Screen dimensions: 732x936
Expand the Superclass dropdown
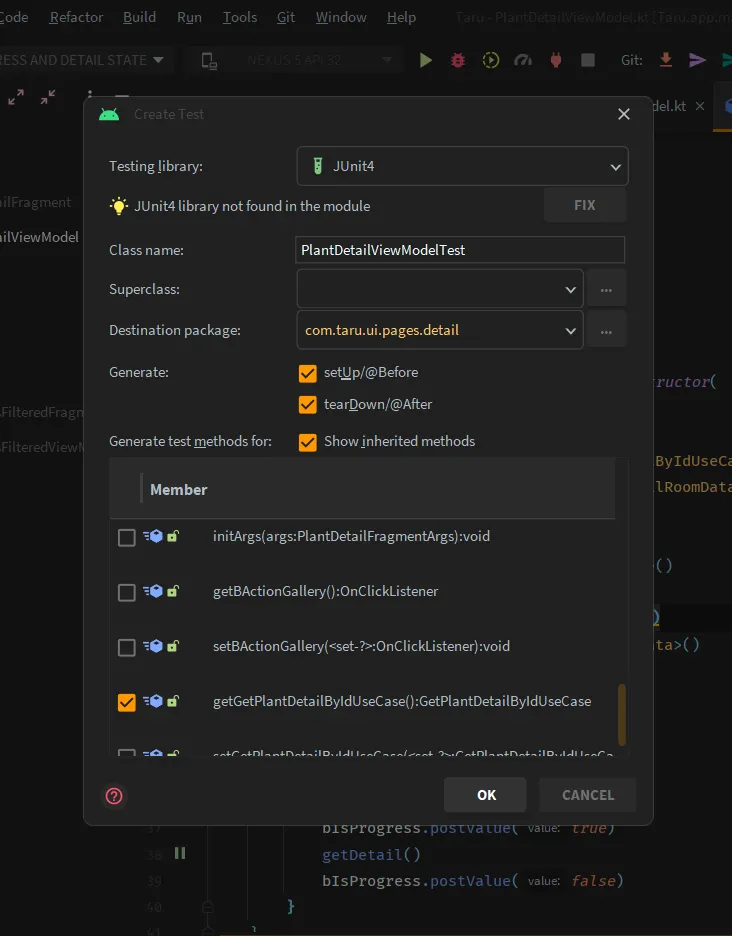point(570,290)
